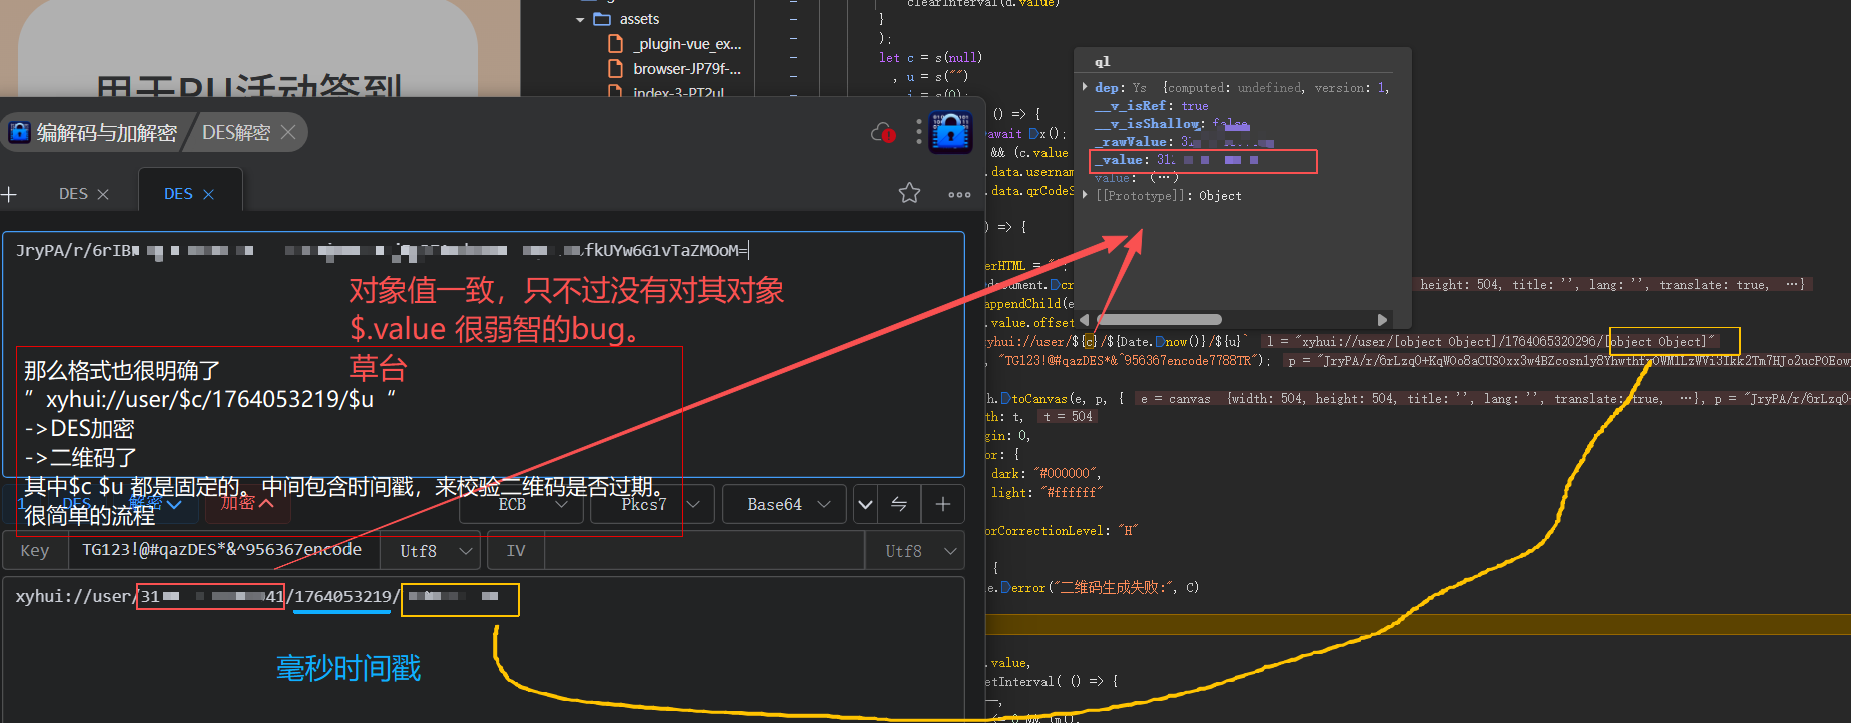Viewport: 1851px width, 723px height.
Task: Click the swap input/output arrows icon
Action: (899, 504)
